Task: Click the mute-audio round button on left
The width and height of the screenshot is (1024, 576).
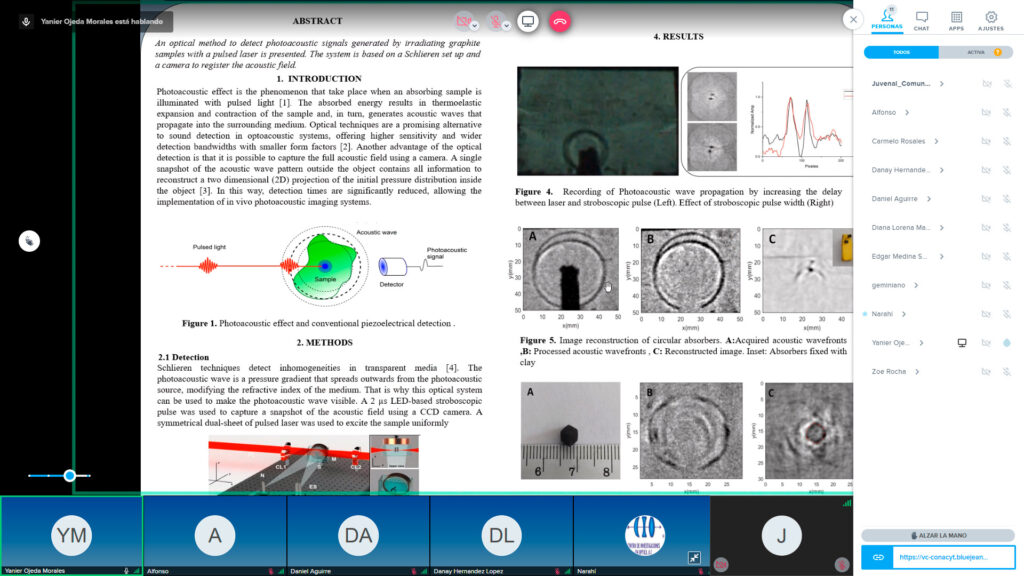Action: point(29,241)
